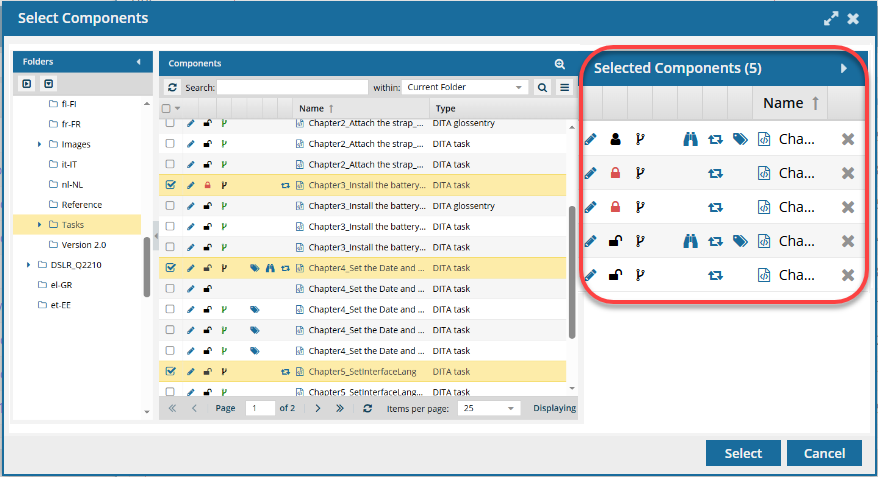Remove the first selected component with its X
This screenshot has width=878, height=477.
848,139
